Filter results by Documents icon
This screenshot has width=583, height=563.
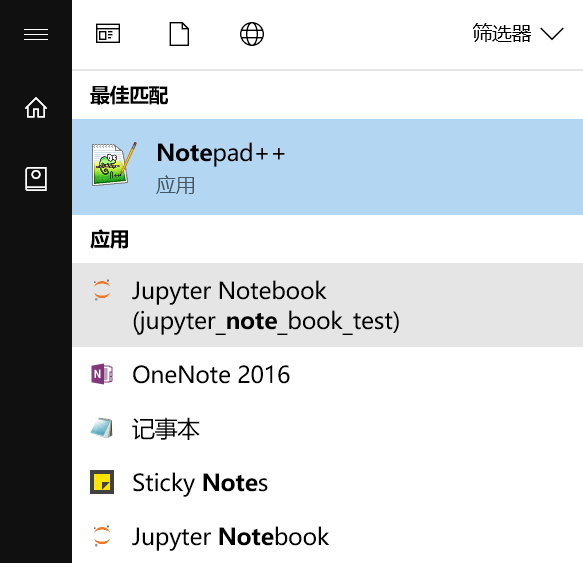pyautogui.click(x=179, y=34)
